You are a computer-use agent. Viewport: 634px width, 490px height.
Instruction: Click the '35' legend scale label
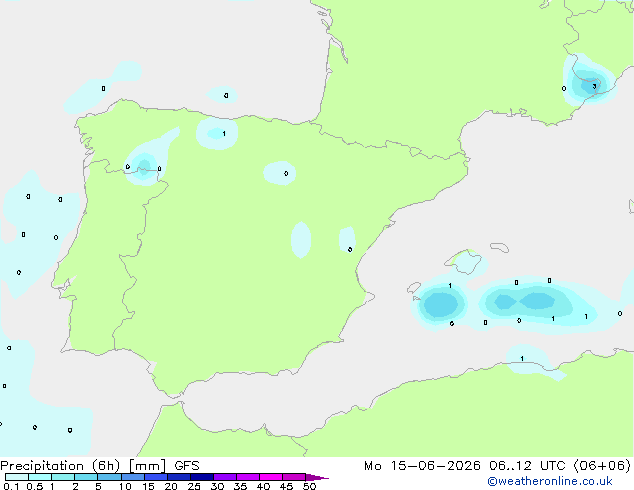tap(240, 486)
